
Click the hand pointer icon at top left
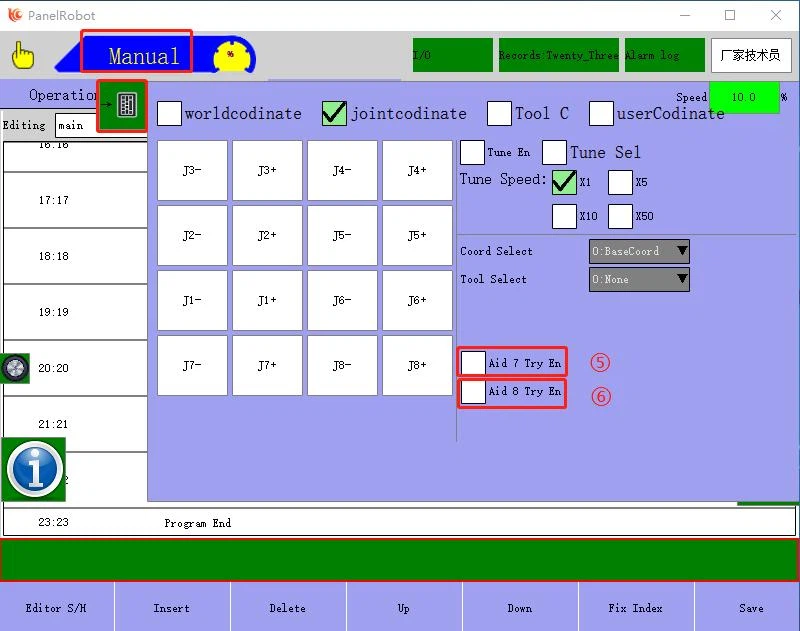pyautogui.click(x=22, y=56)
